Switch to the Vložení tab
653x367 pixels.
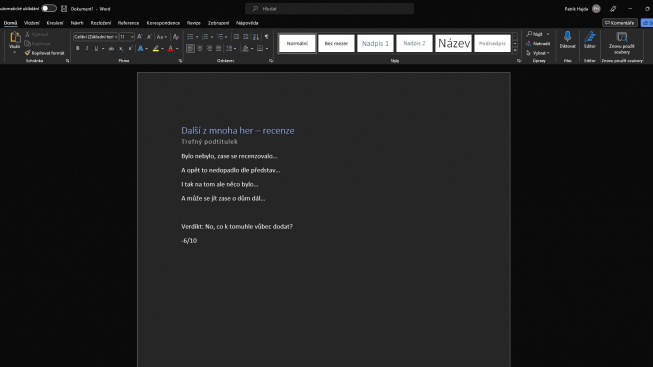[32, 23]
